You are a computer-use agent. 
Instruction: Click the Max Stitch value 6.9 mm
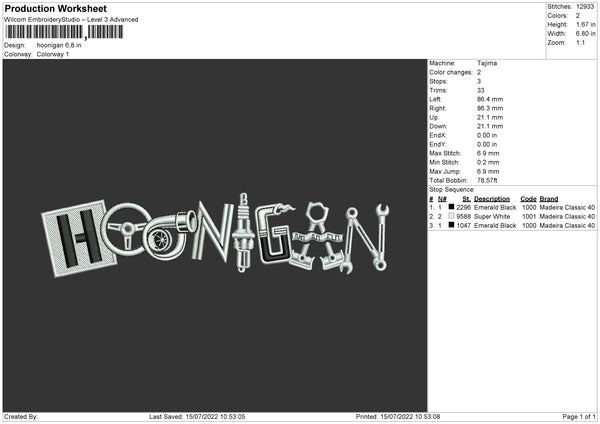click(x=488, y=153)
